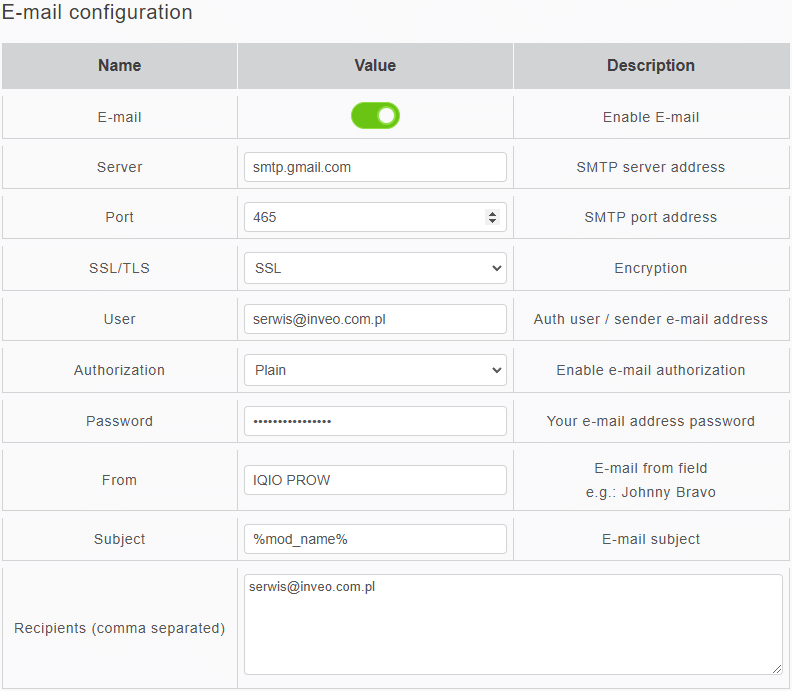
Task: Grab the Recipients text area resize handle
Action: click(776, 668)
